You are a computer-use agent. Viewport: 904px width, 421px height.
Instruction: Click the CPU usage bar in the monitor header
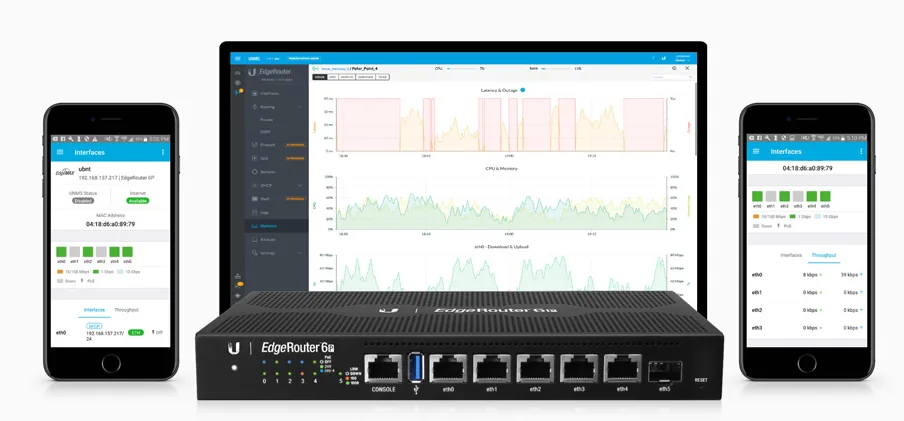coord(462,68)
